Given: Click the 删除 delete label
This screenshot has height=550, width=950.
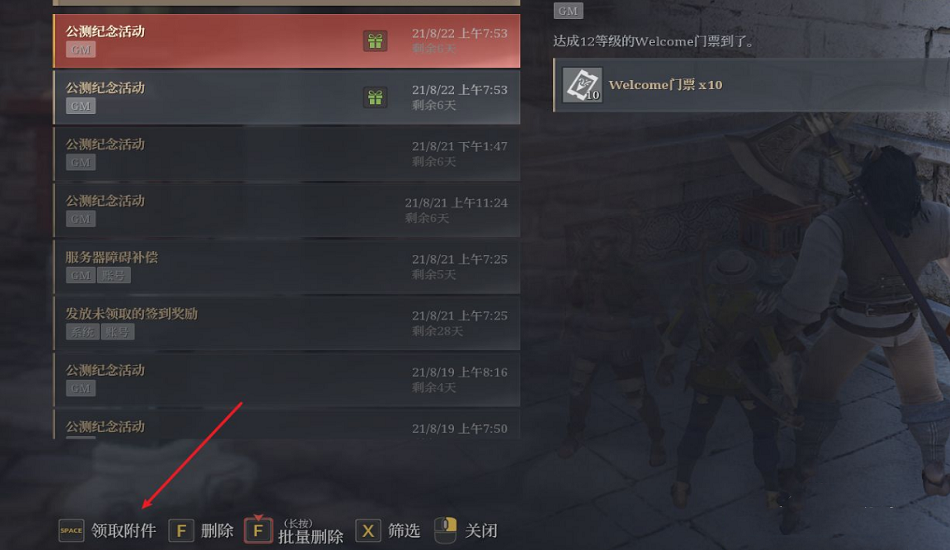Looking at the screenshot, I should (217, 531).
